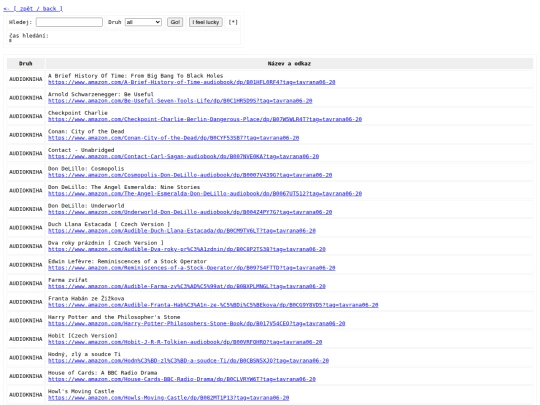The width and height of the screenshot is (540, 405).
Task: Select title text 'Arnold Schwarzenegger: Be Useful'
Action: pos(101,95)
